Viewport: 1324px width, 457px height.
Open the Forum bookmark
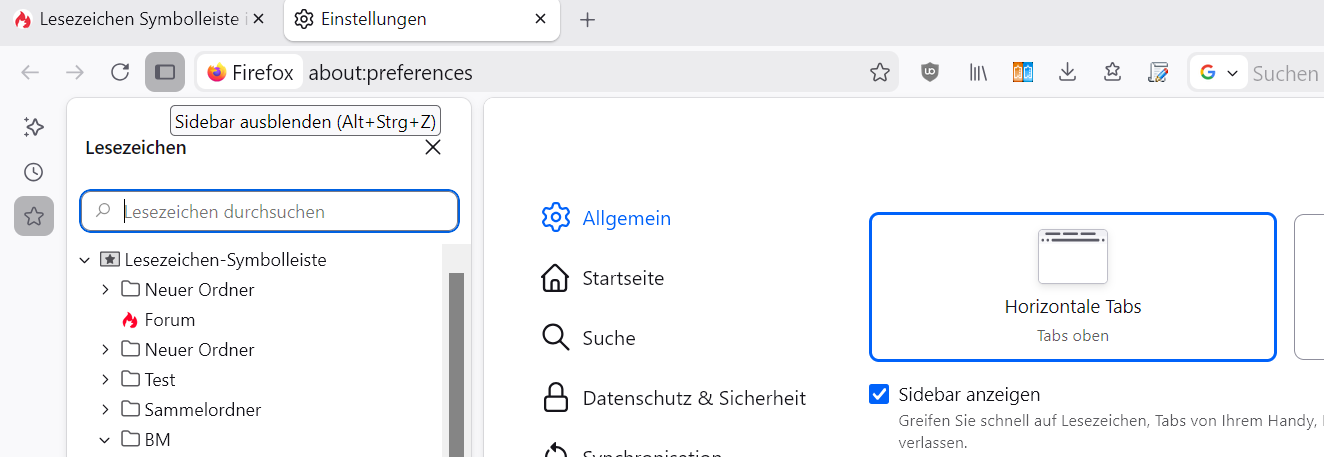click(169, 320)
